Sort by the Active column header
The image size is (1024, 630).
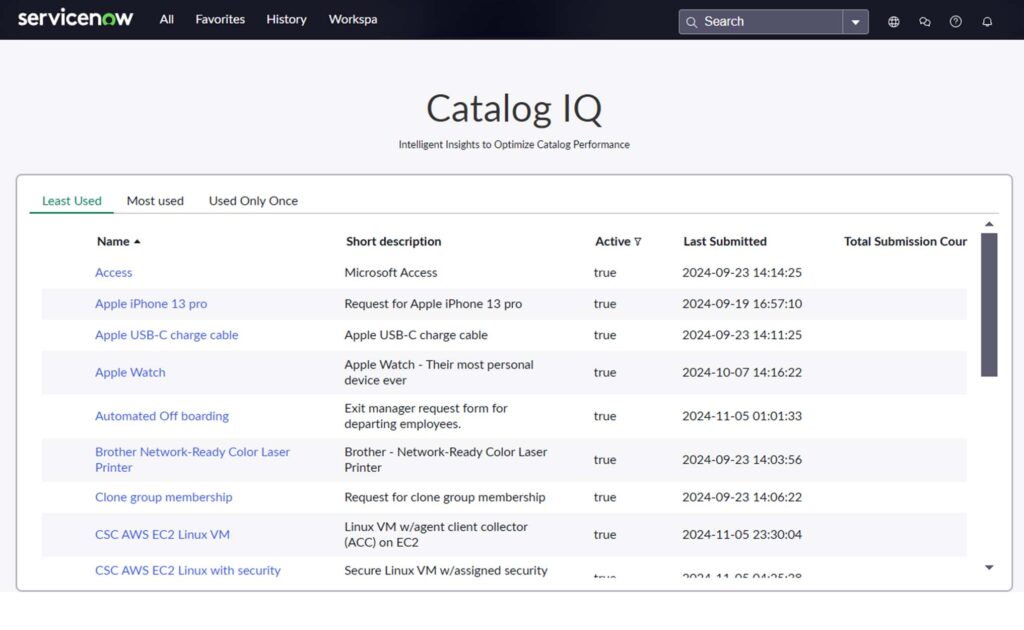pos(613,242)
